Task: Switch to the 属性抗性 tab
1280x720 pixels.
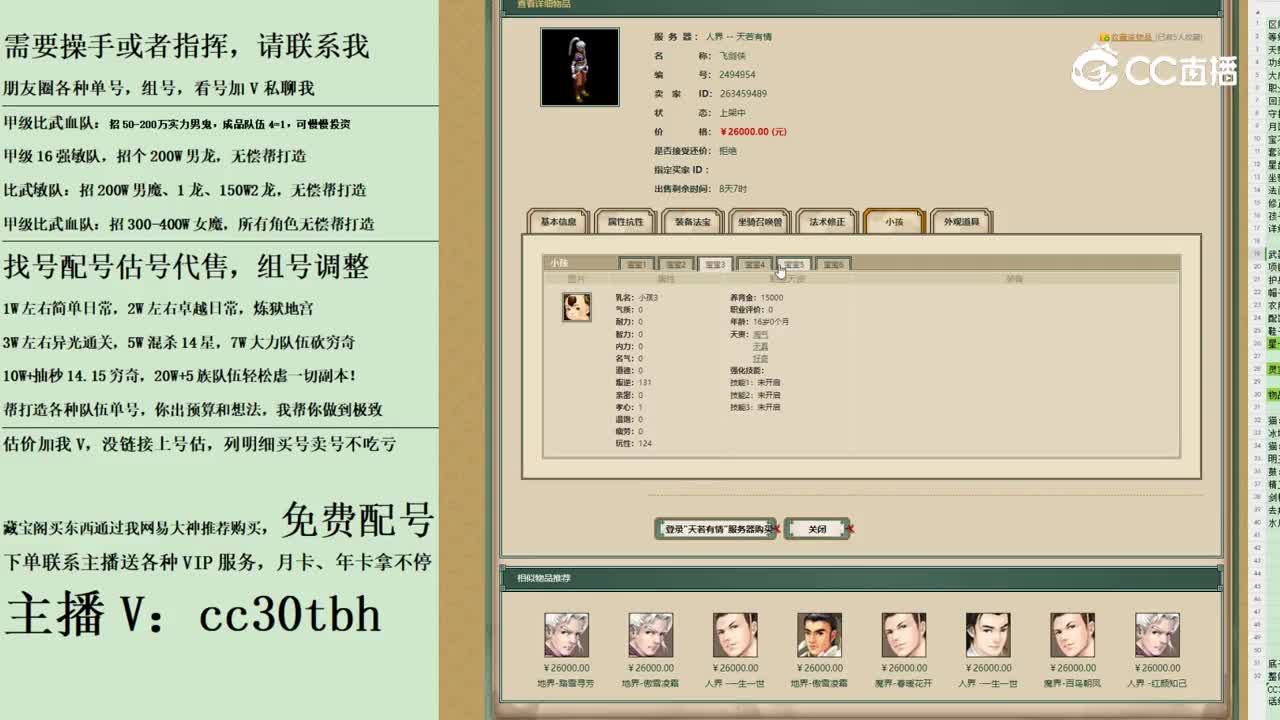Action: click(x=625, y=222)
